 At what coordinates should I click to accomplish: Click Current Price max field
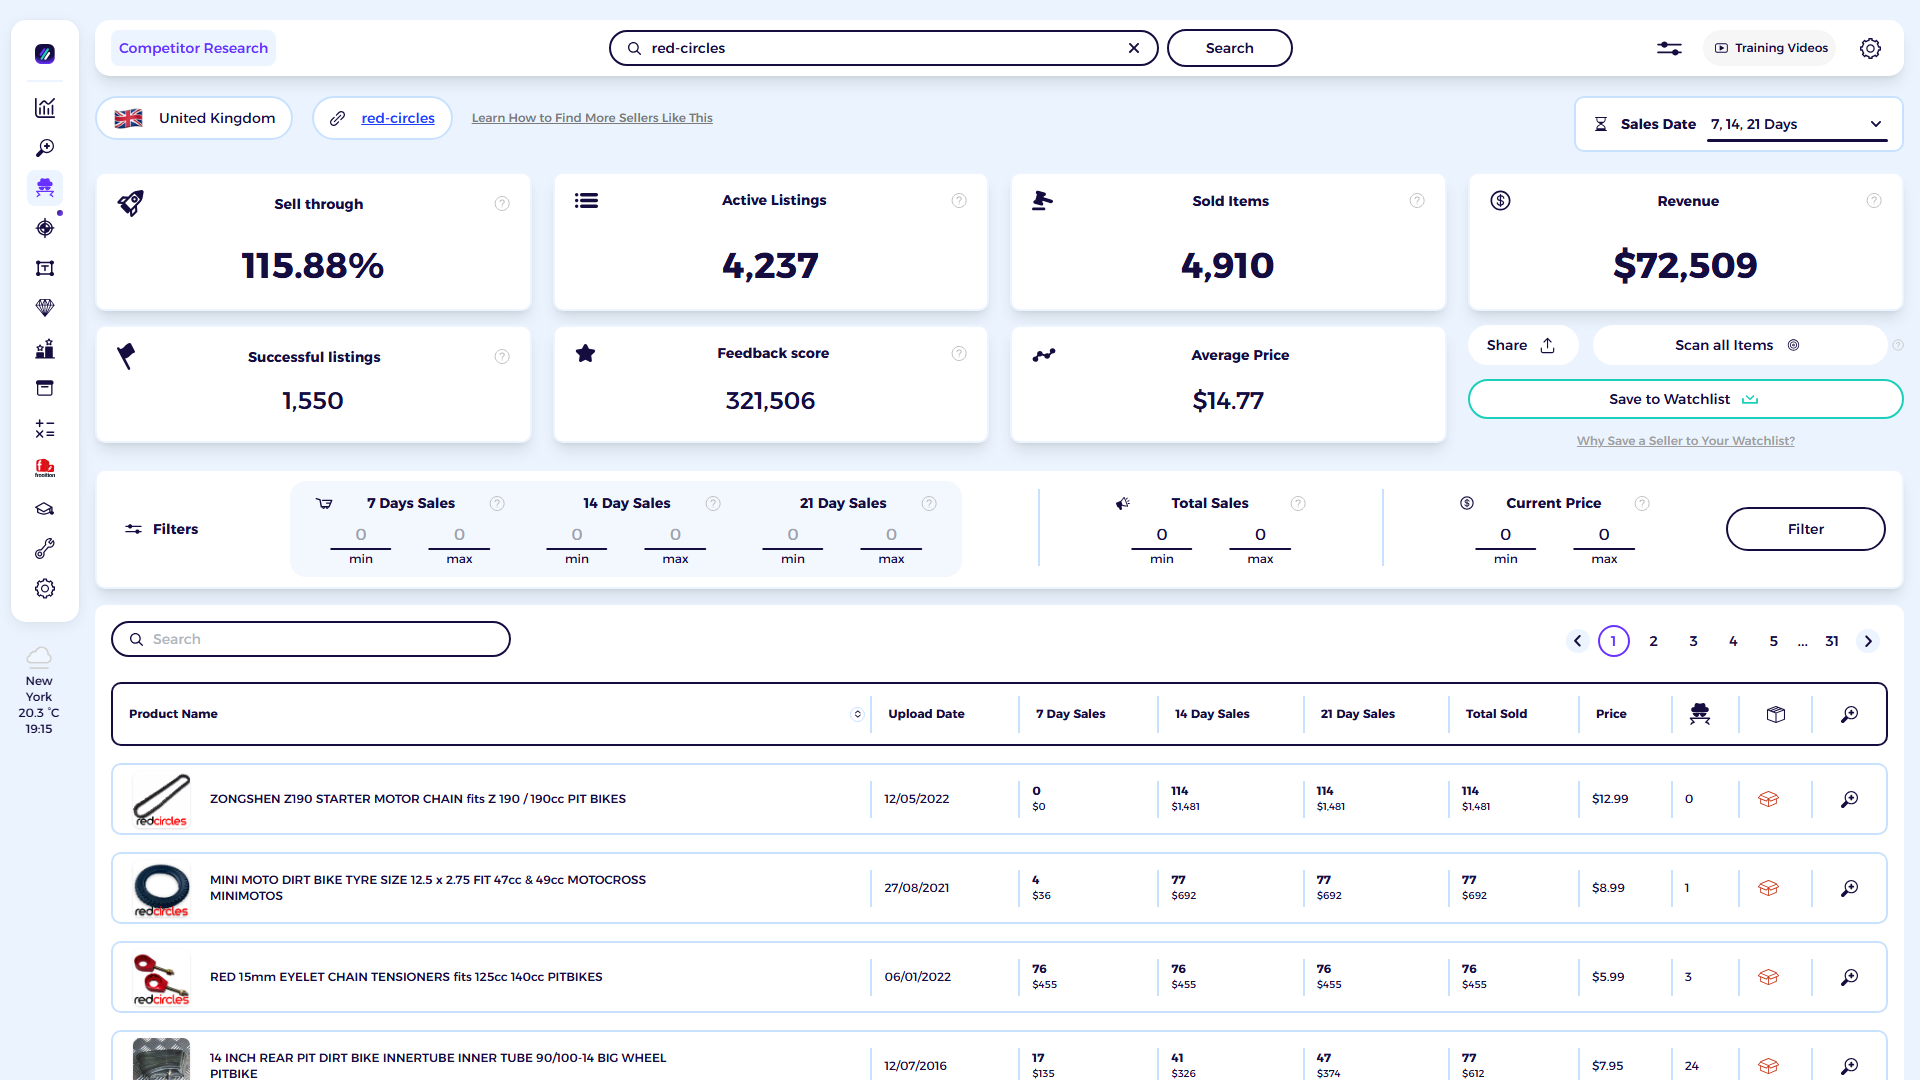[x=1604, y=535]
